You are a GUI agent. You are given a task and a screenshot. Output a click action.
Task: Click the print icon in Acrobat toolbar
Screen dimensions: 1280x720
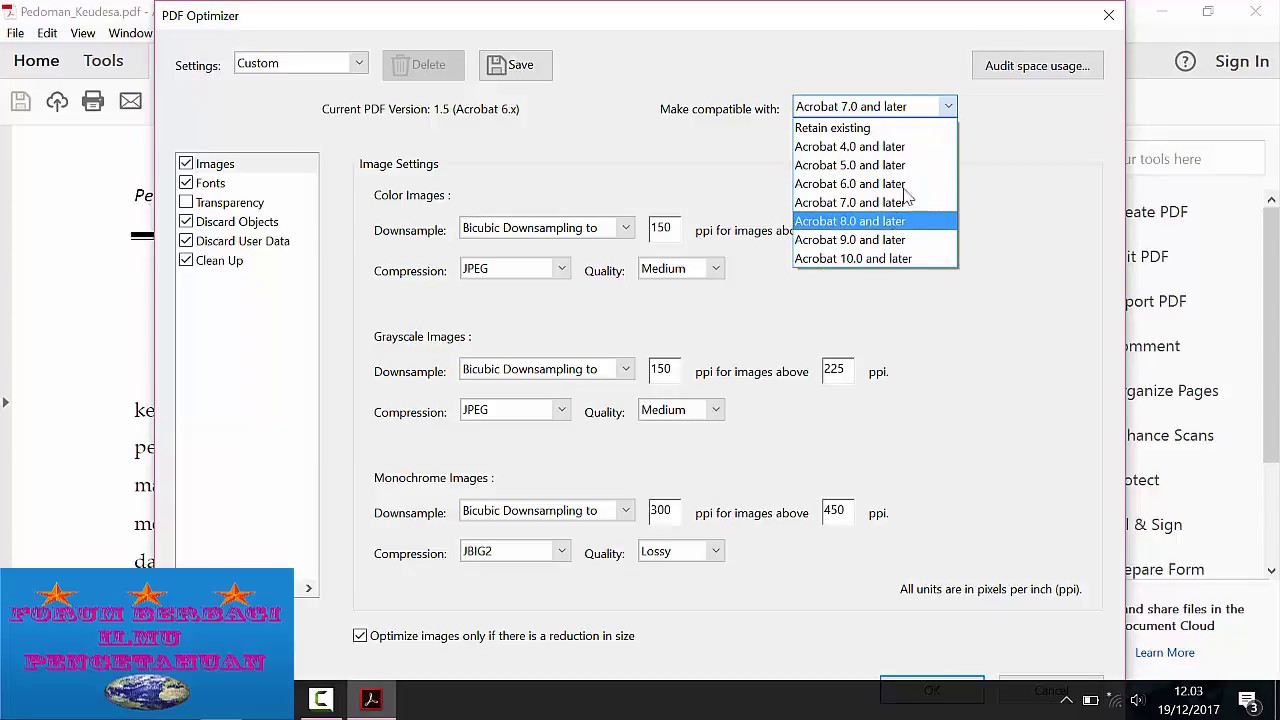93,101
